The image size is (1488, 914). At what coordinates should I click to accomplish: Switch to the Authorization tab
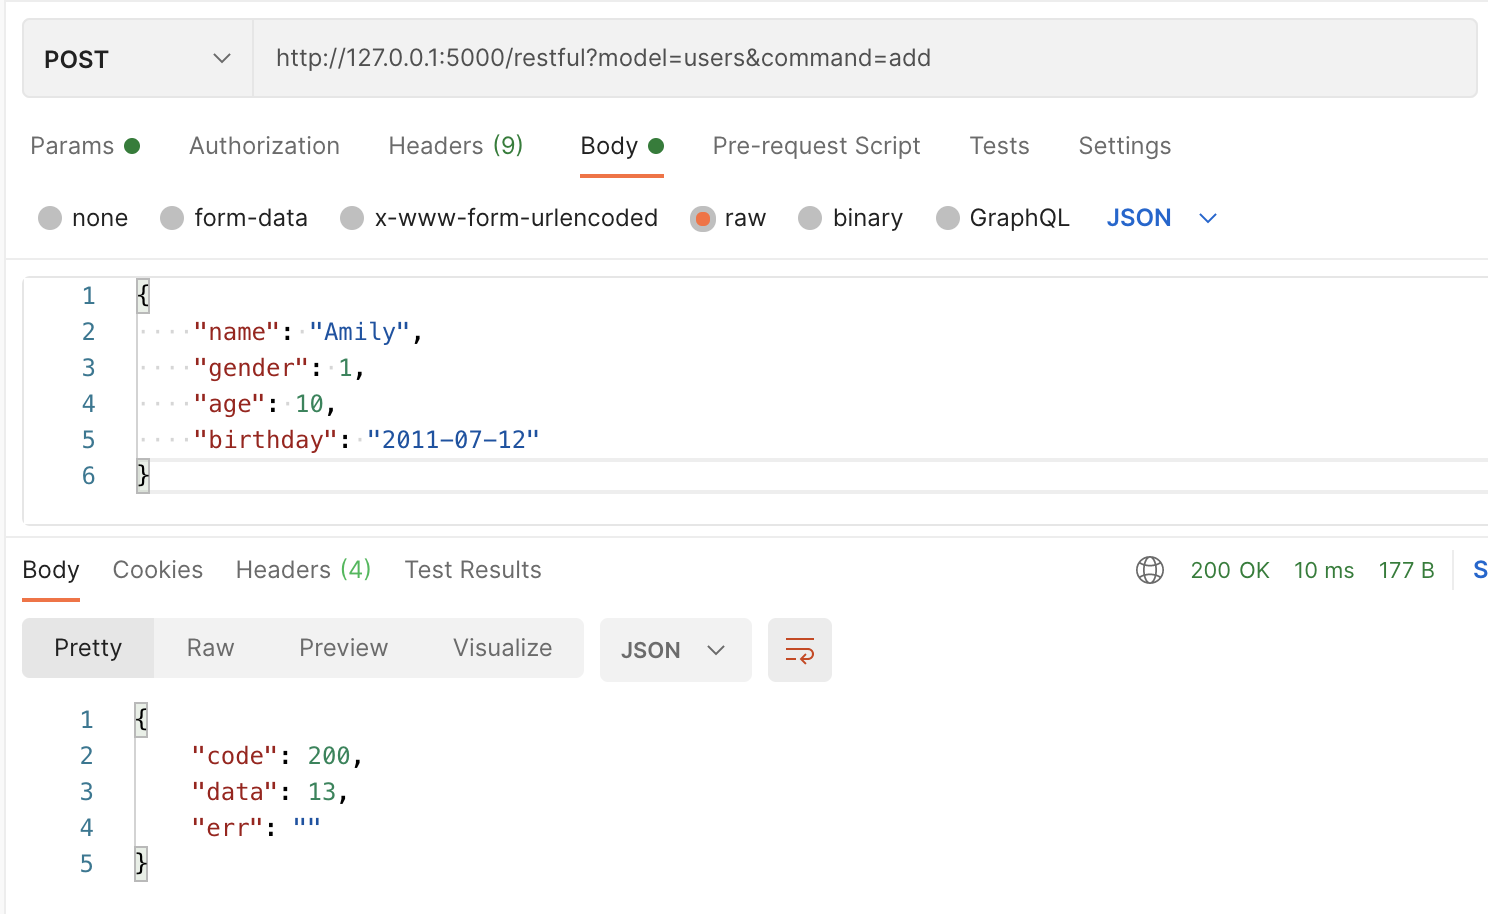point(264,146)
